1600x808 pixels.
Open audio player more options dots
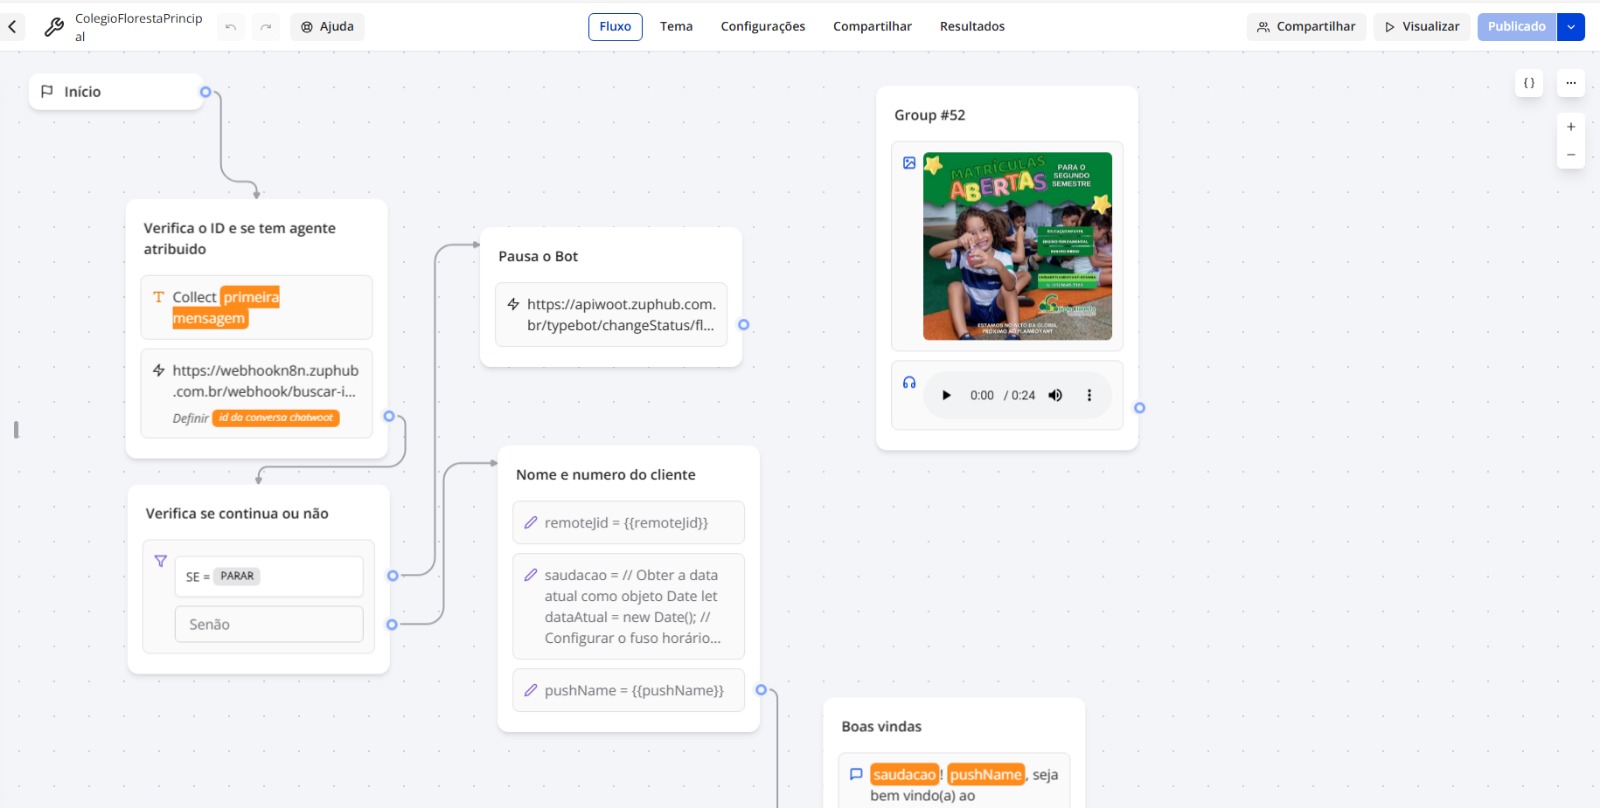1089,396
